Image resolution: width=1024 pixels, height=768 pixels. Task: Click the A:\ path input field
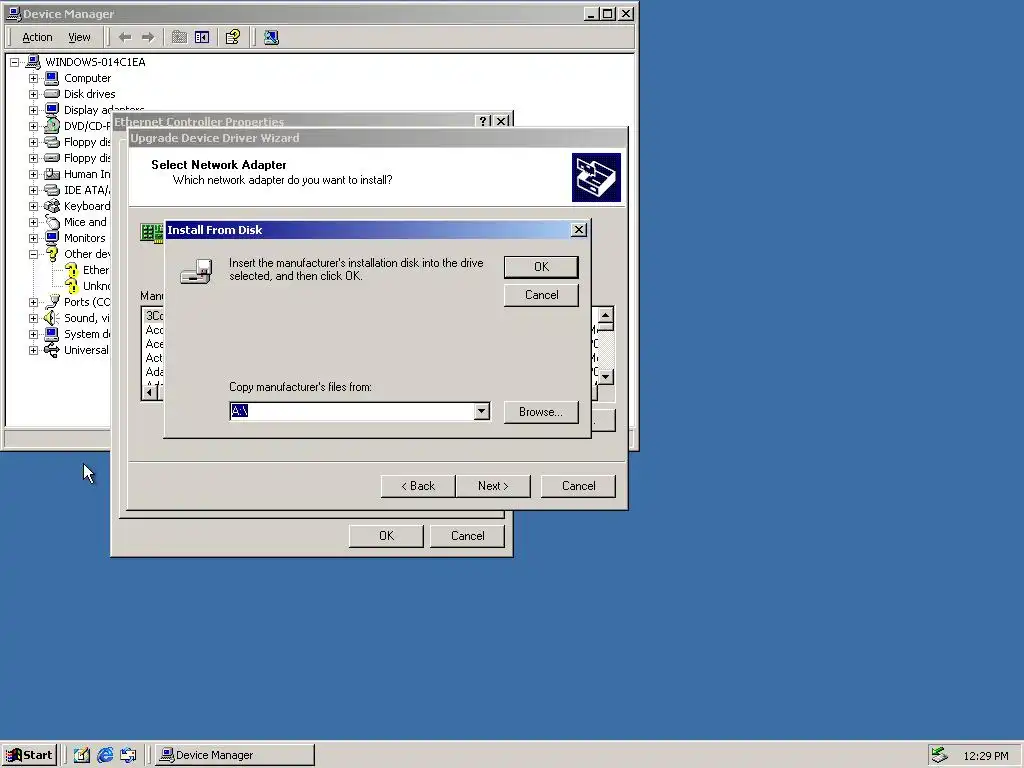(x=352, y=411)
